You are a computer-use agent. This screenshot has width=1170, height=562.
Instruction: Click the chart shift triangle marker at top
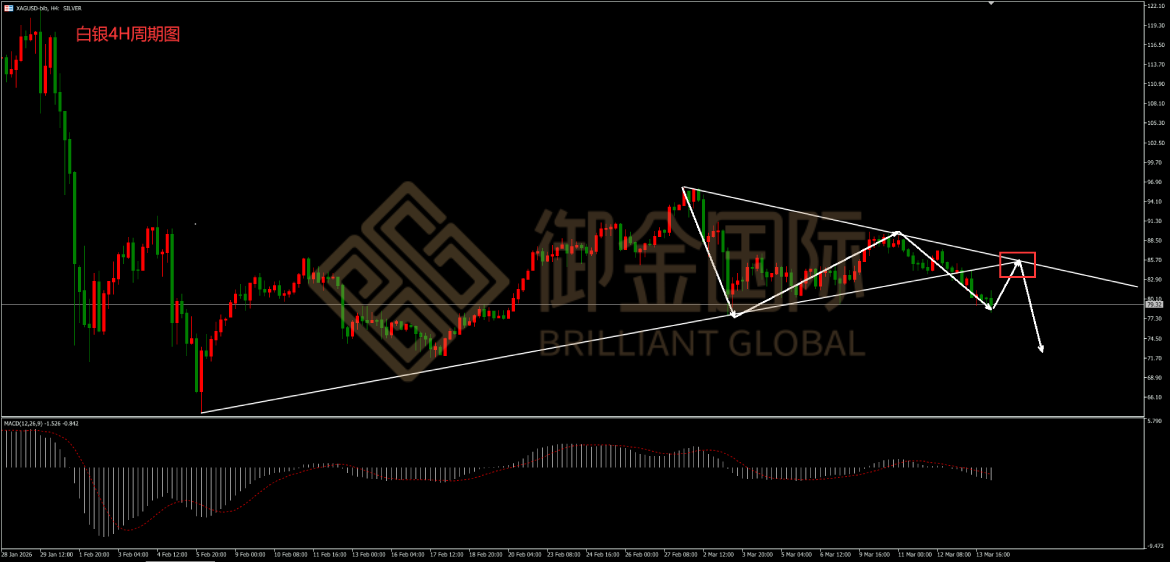[x=991, y=5]
